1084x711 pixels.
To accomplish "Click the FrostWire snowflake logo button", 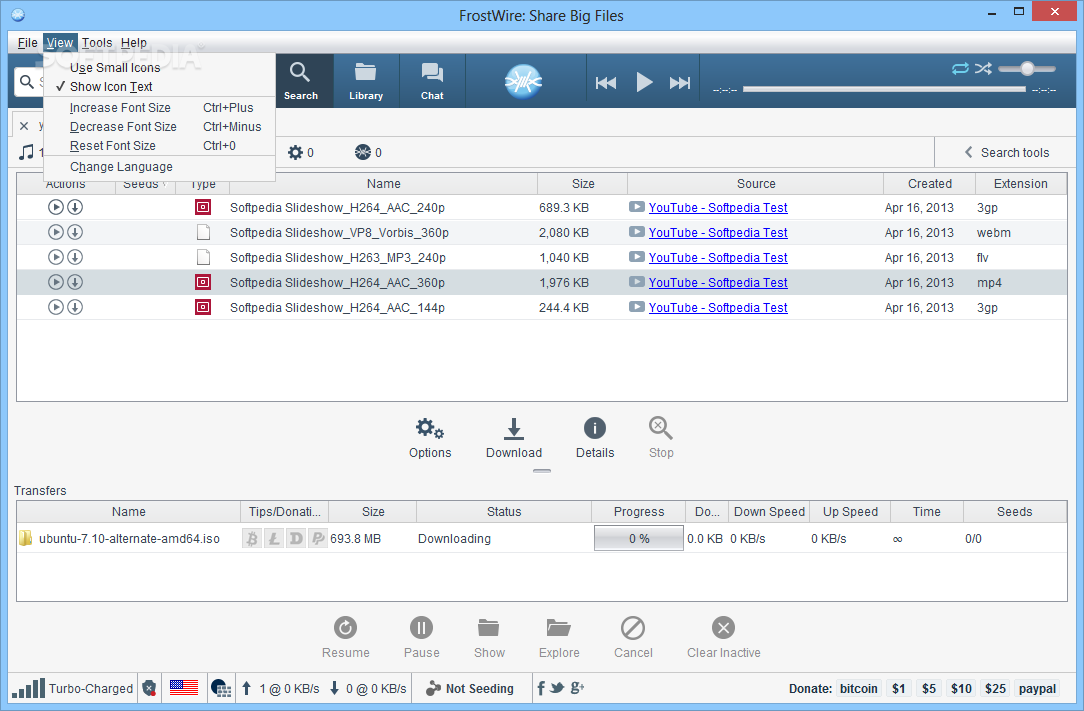I will point(523,82).
